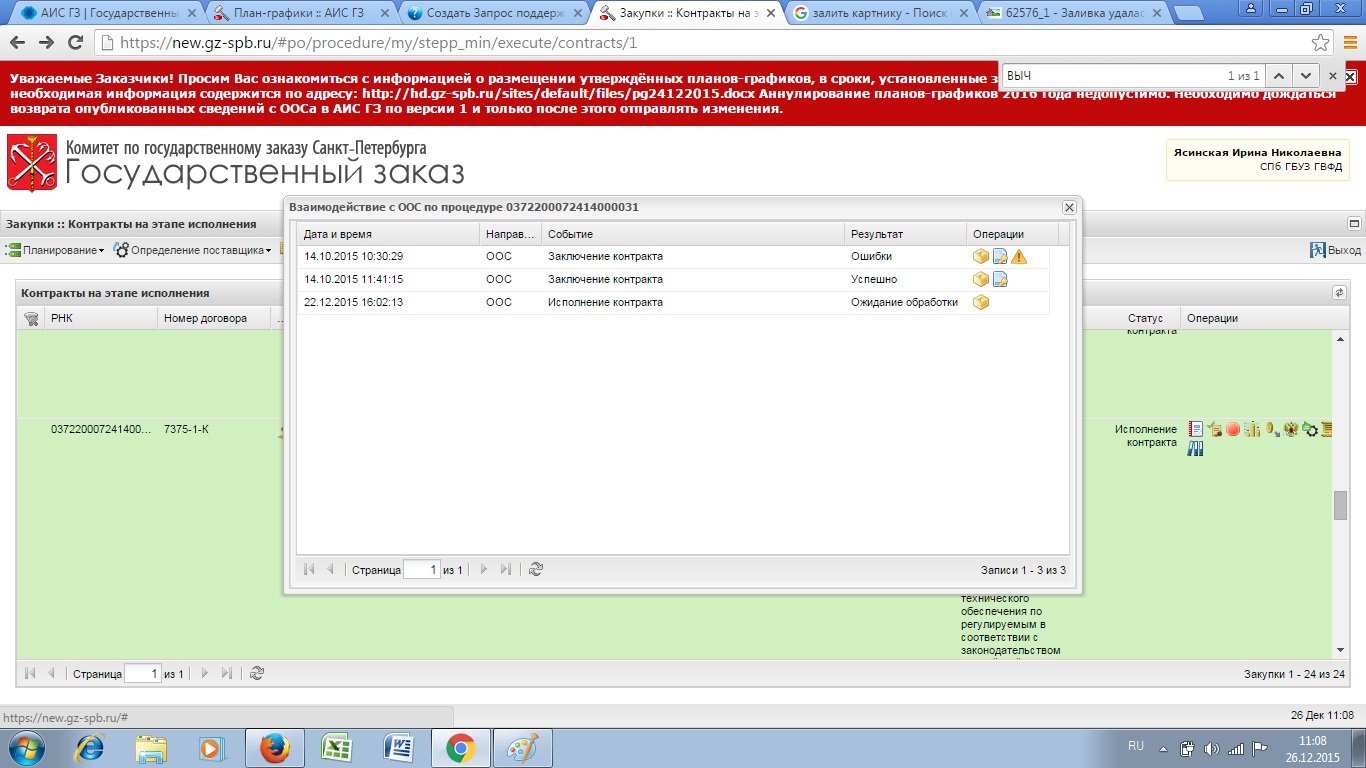Open the signed document icon in 10:30:29 row
1366x768 pixels.
point(1000,257)
